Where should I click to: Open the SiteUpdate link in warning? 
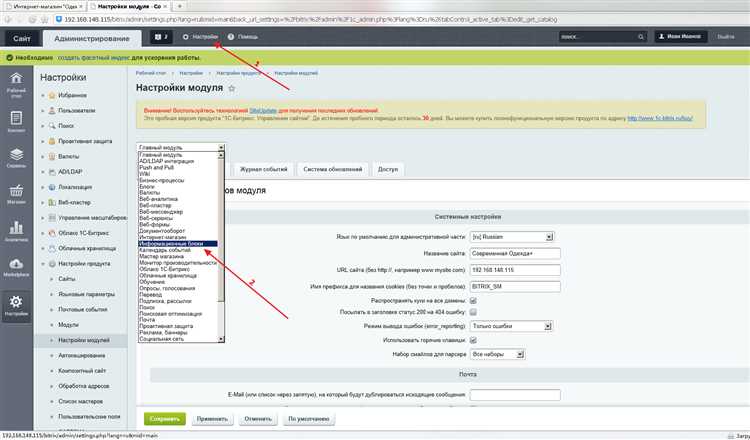[x=263, y=111]
